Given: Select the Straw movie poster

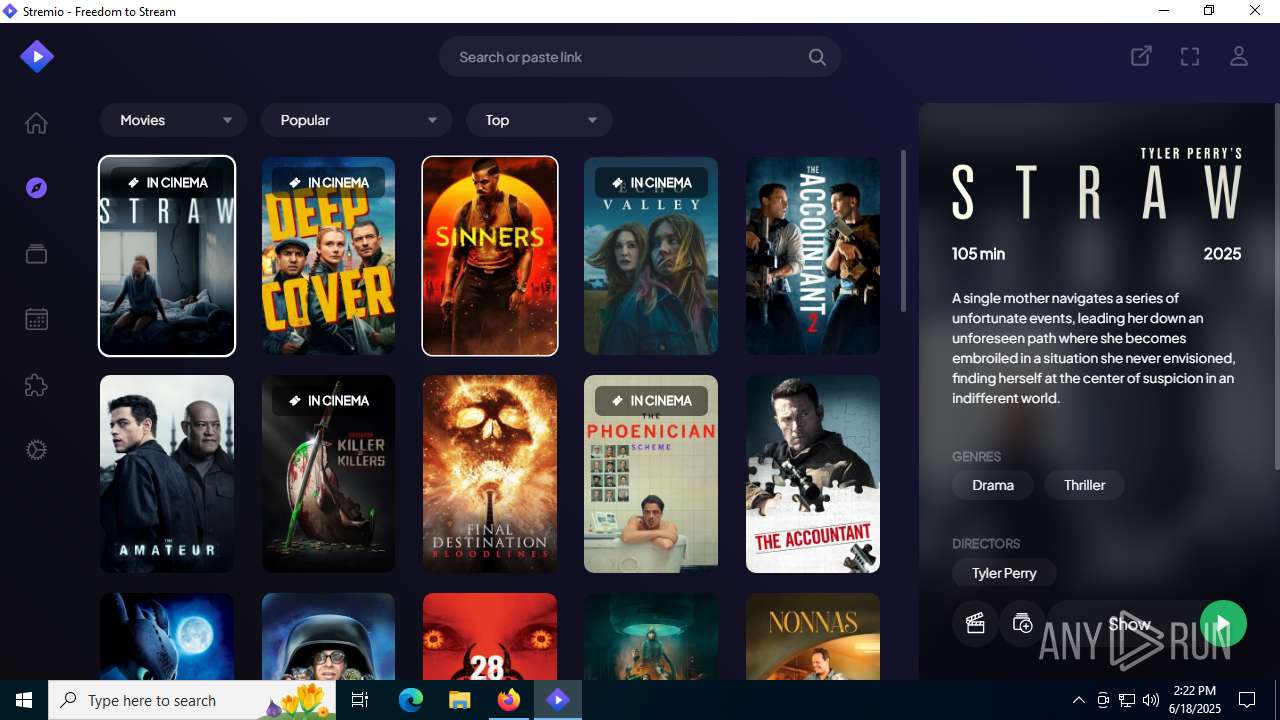Looking at the screenshot, I should coord(167,256).
